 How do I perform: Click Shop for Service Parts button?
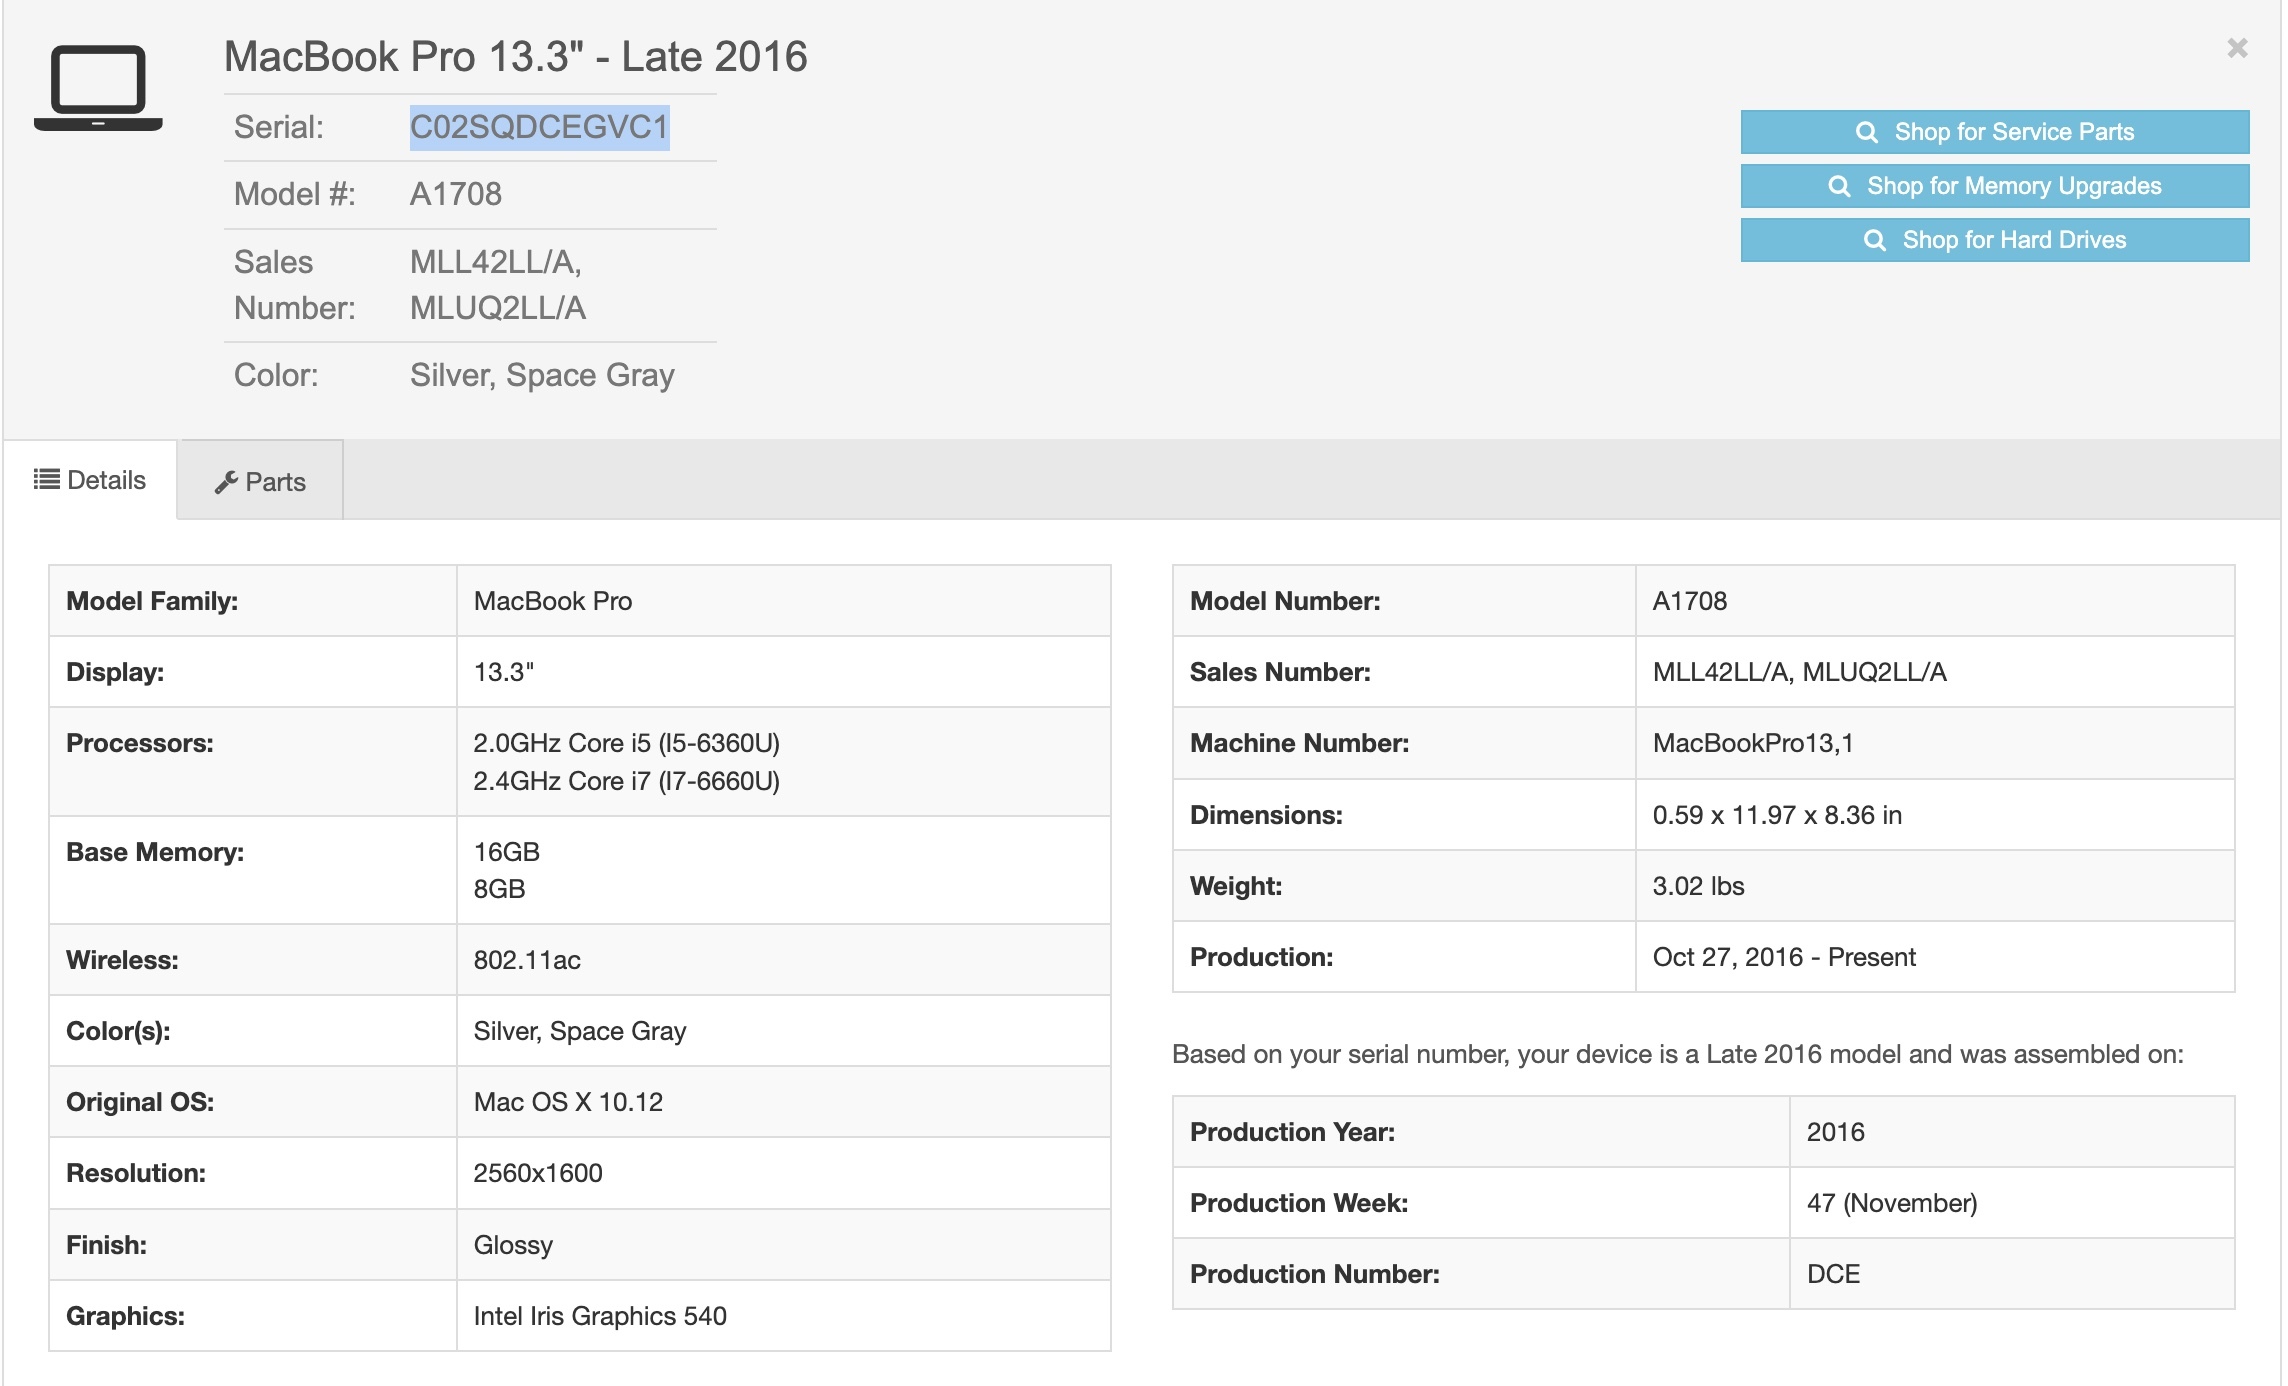point(1994,132)
